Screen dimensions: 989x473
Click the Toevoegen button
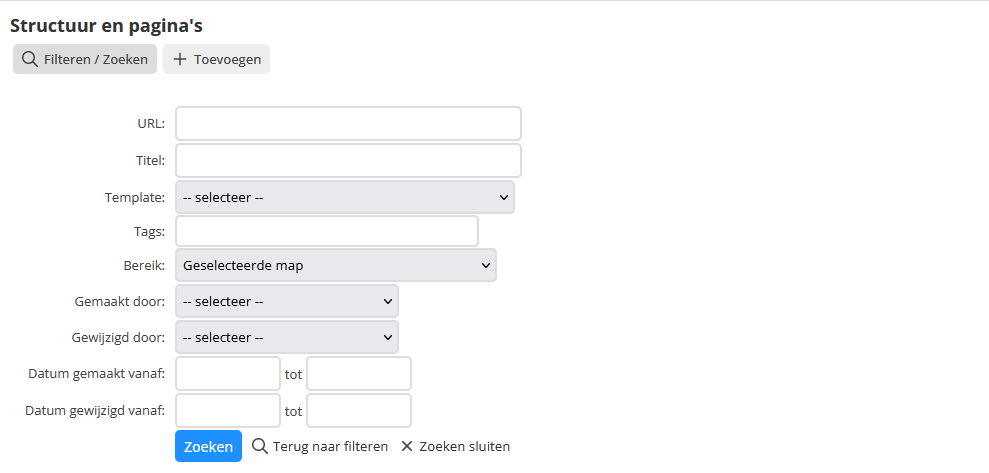pyautogui.click(x=216, y=59)
